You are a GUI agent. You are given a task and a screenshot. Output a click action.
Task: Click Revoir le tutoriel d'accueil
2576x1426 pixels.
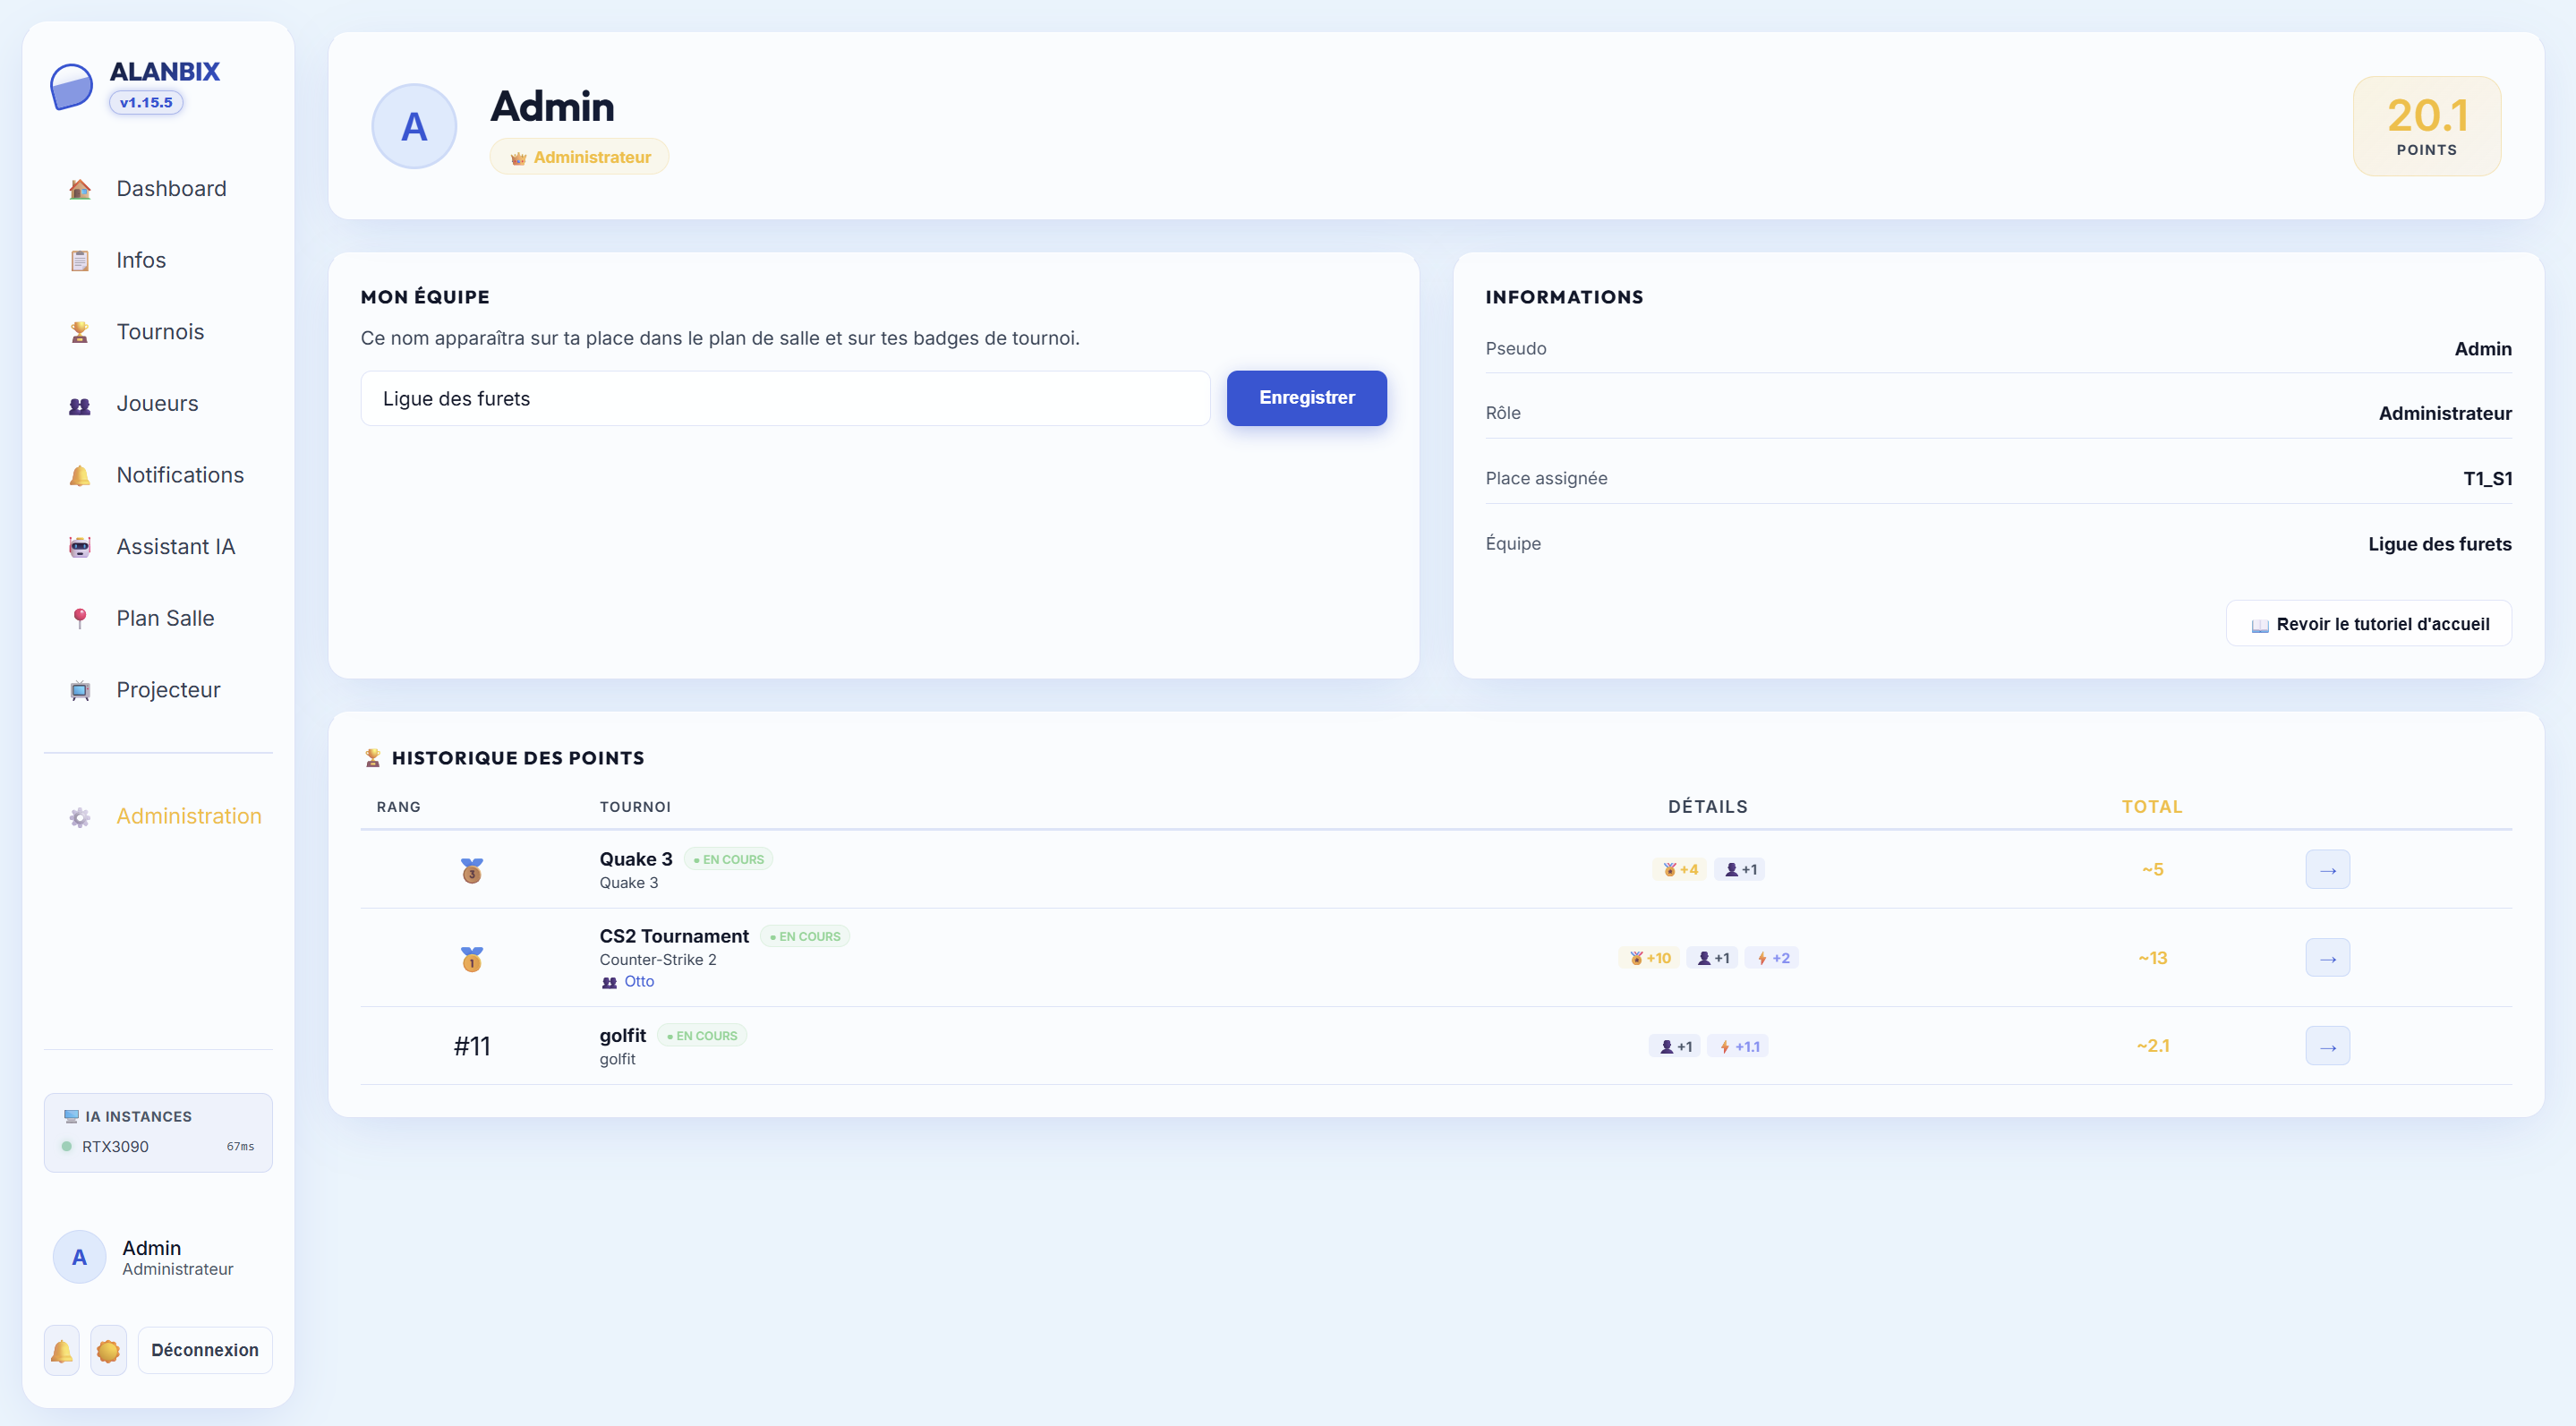click(x=2368, y=624)
